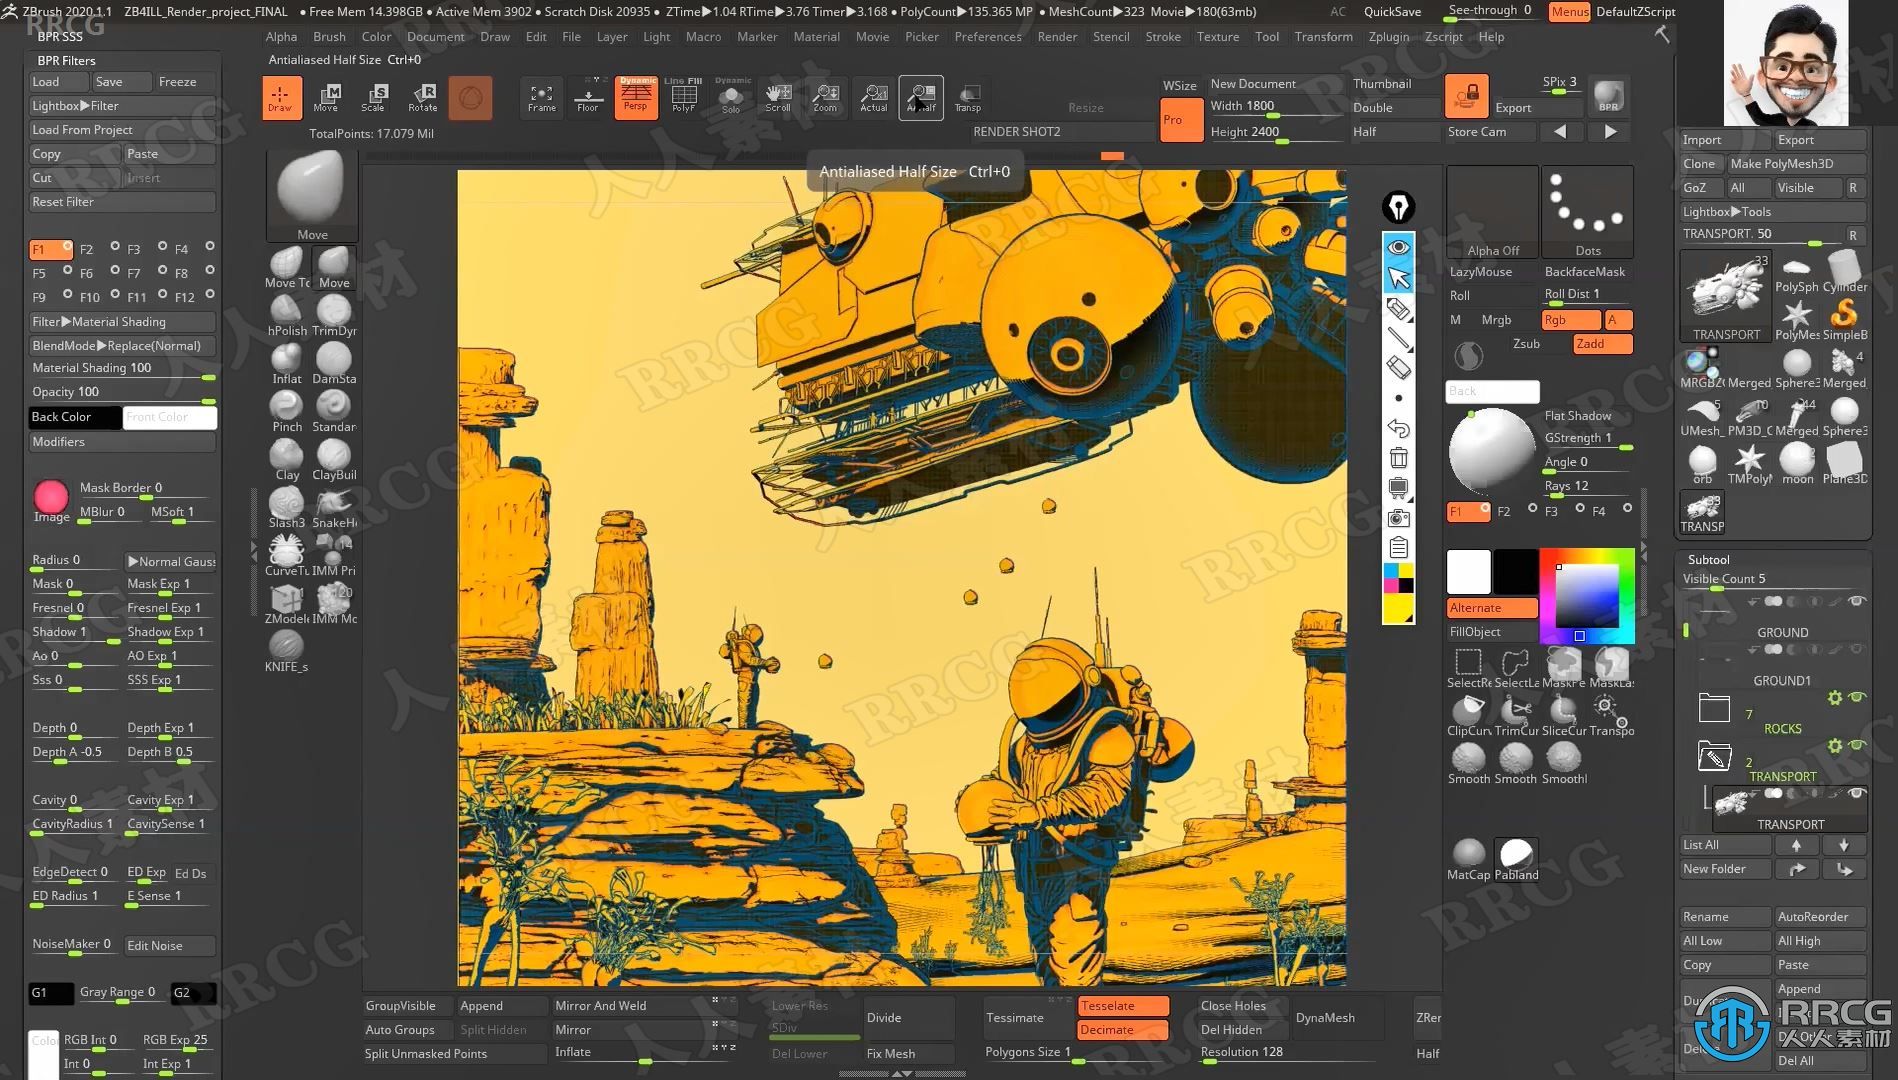Select the Scroll document icon
The image size is (1898, 1080).
point(778,98)
